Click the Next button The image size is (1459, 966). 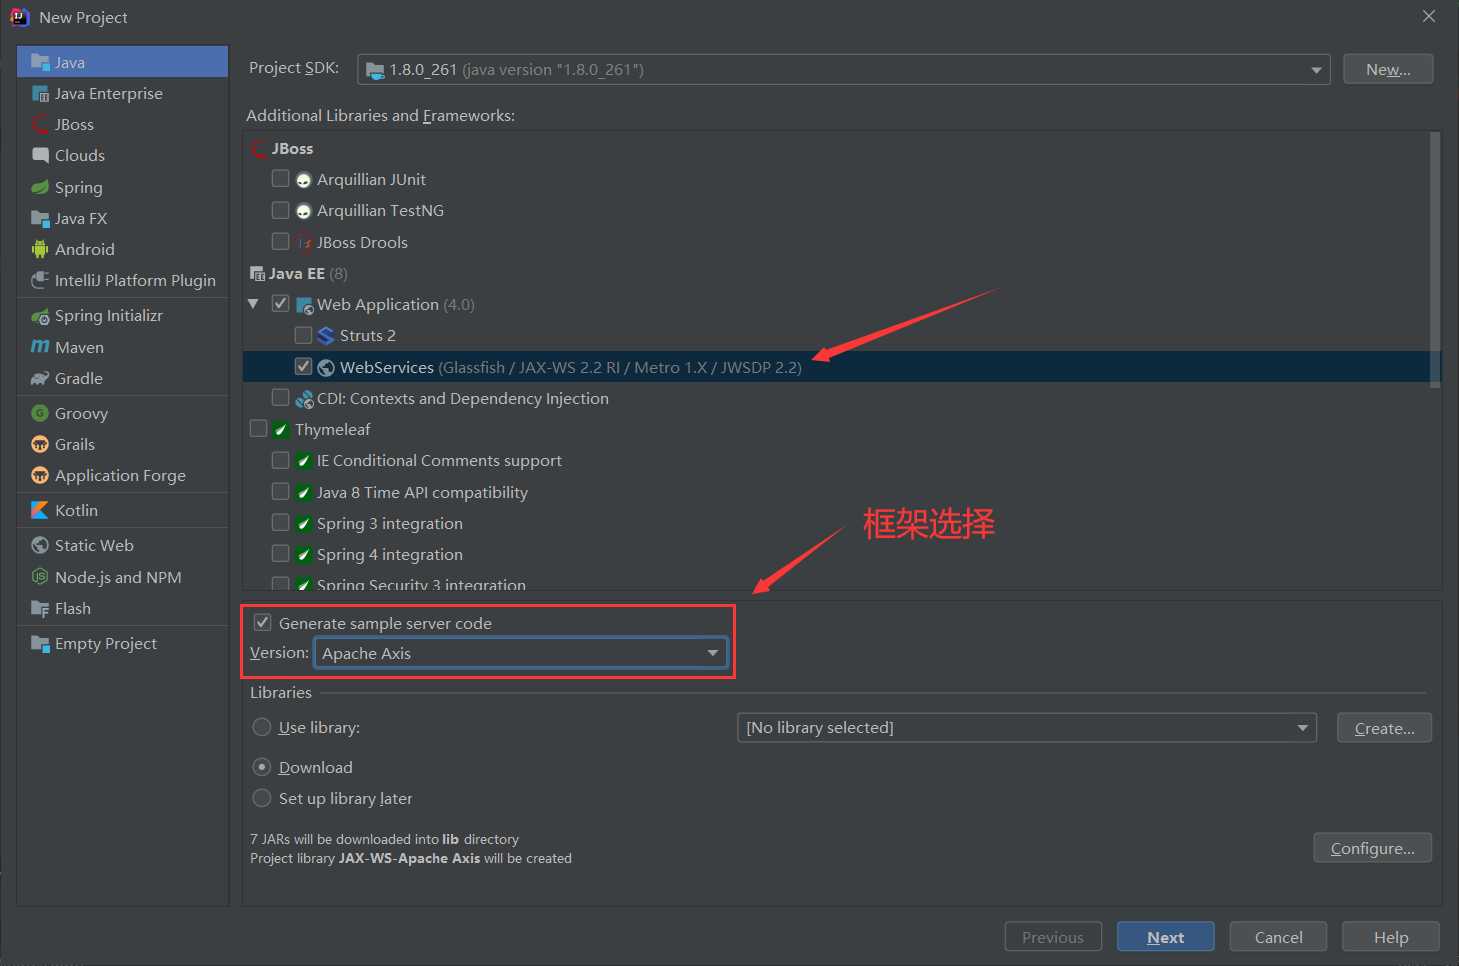click(1165, 937)
